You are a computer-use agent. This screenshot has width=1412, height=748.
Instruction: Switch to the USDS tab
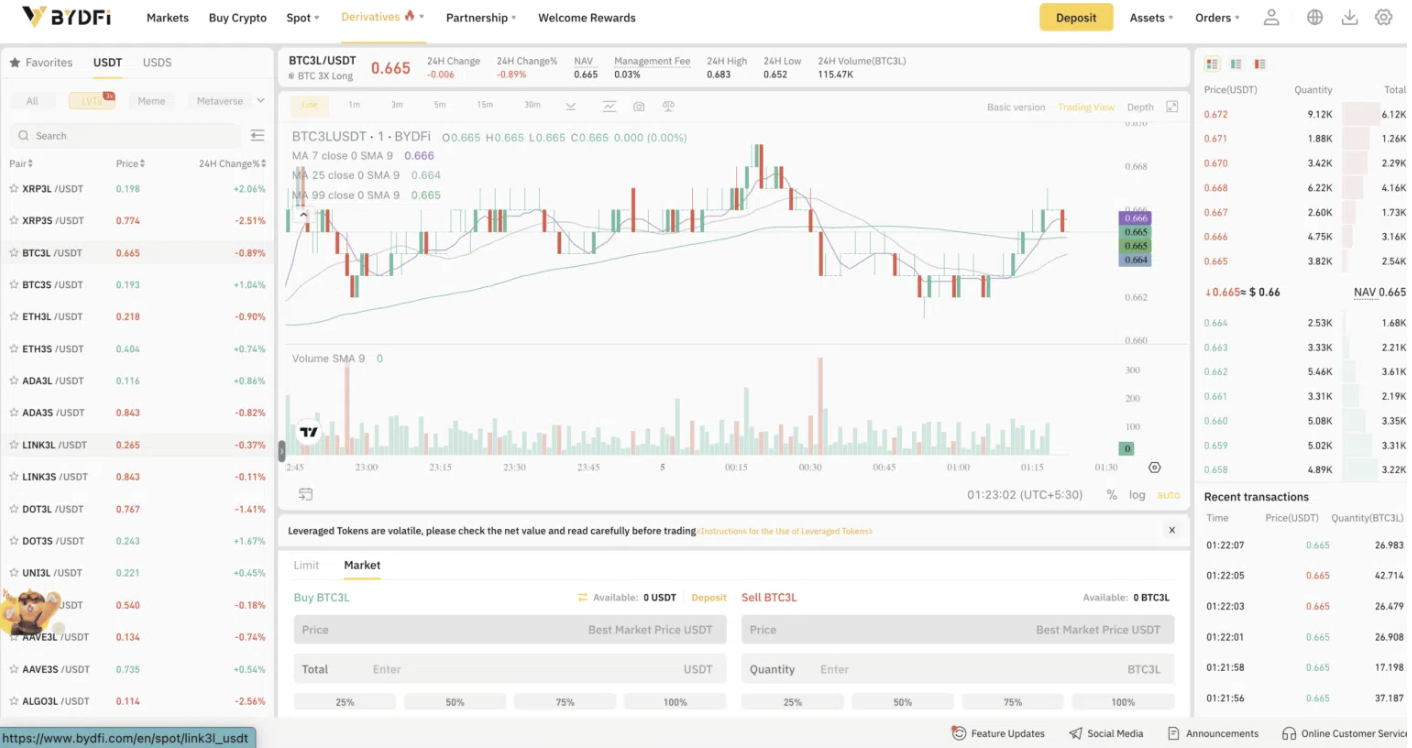coord(157,62)
